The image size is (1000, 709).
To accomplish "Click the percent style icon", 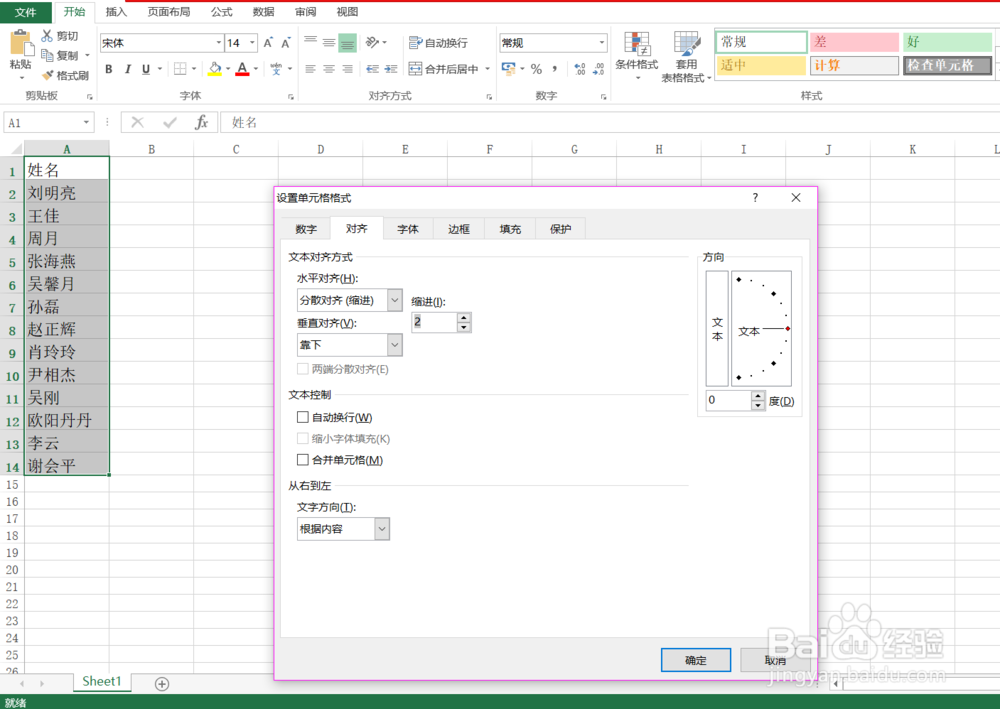I will coord(536,69).
